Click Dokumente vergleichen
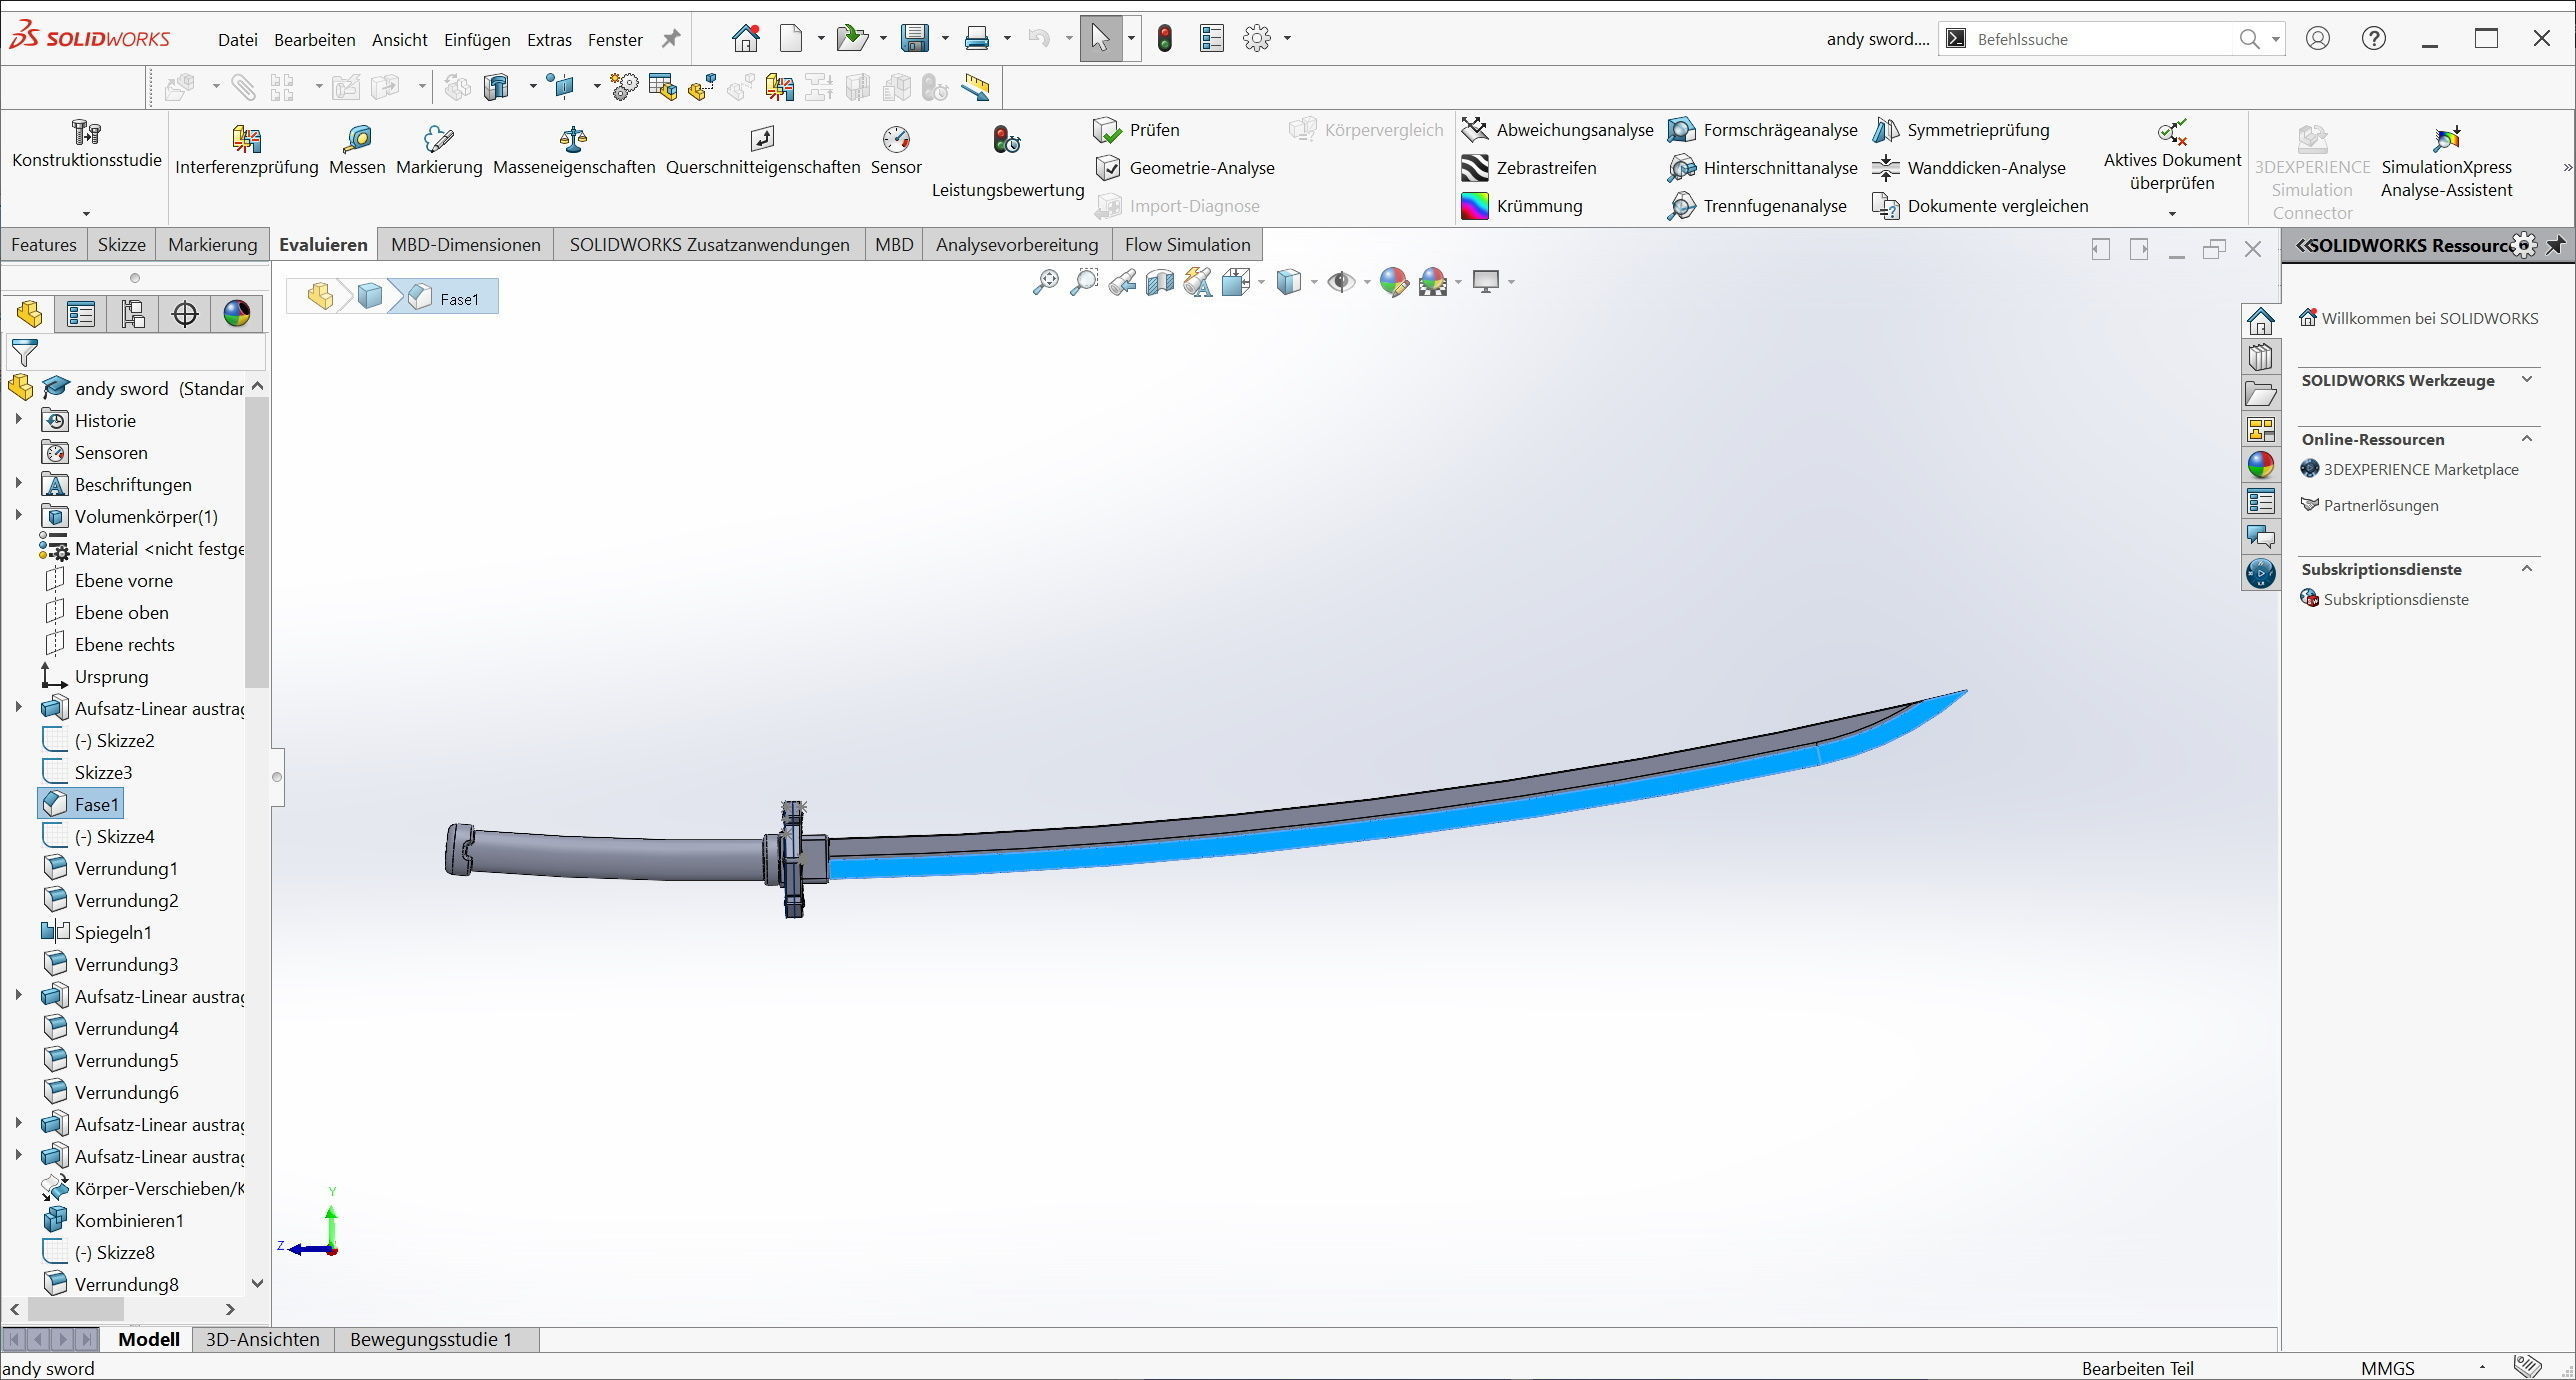Image resolution: width=2576 pixels, height=1380 pixels. pyautogui.click(x=1980, y=206)
